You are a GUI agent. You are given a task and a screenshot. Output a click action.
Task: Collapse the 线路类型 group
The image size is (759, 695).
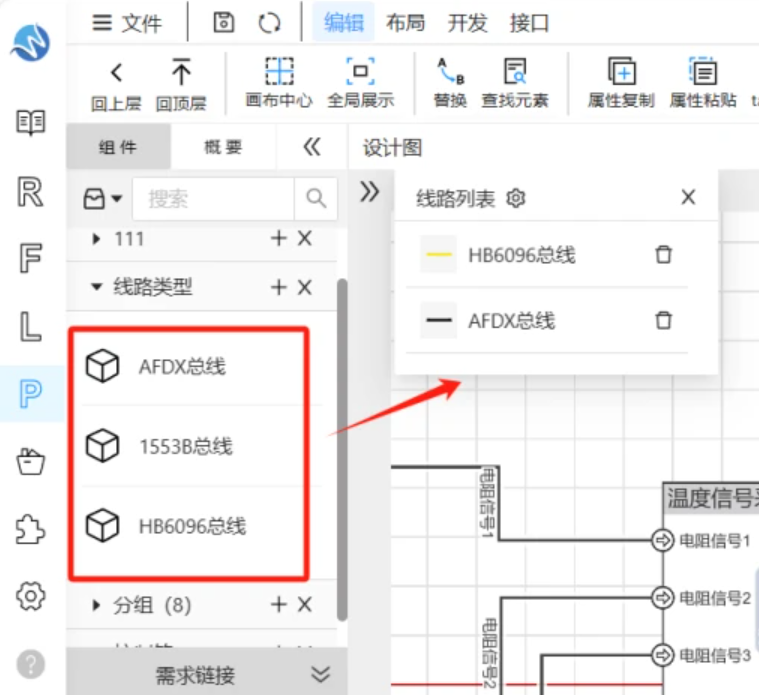click(96, 287)
